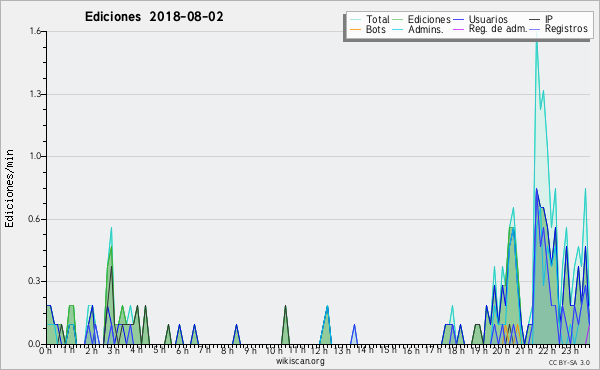Click the orange Bots legend color line
Screen dimensions: 600x370
tap(355, 29)
